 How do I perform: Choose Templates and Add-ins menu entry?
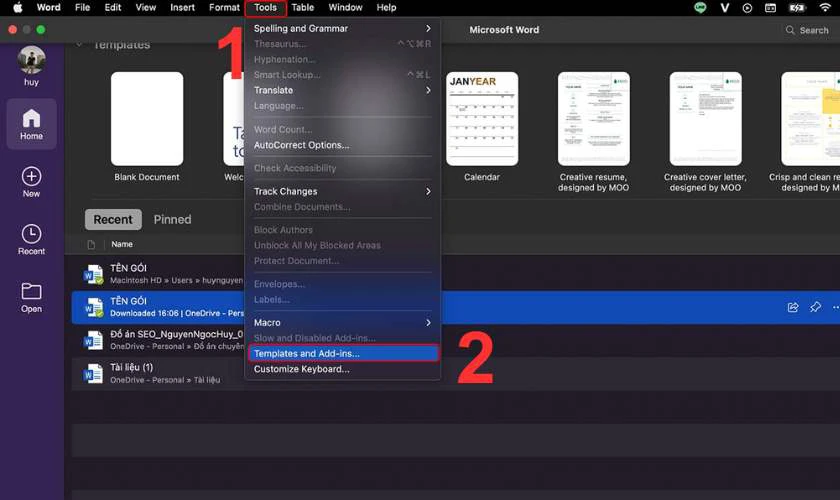(x=343, y=354)
